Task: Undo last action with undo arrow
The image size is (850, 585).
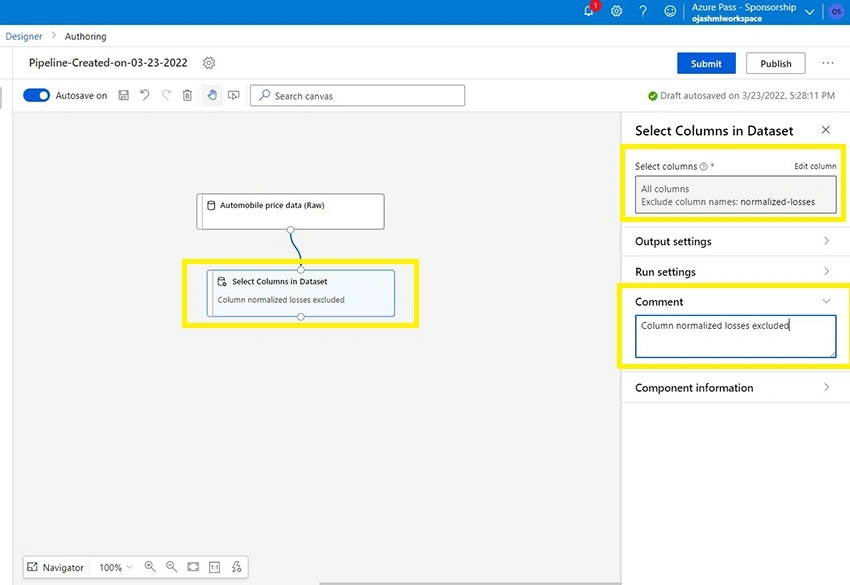Action: pyautogui.click(x=145, y=95)
